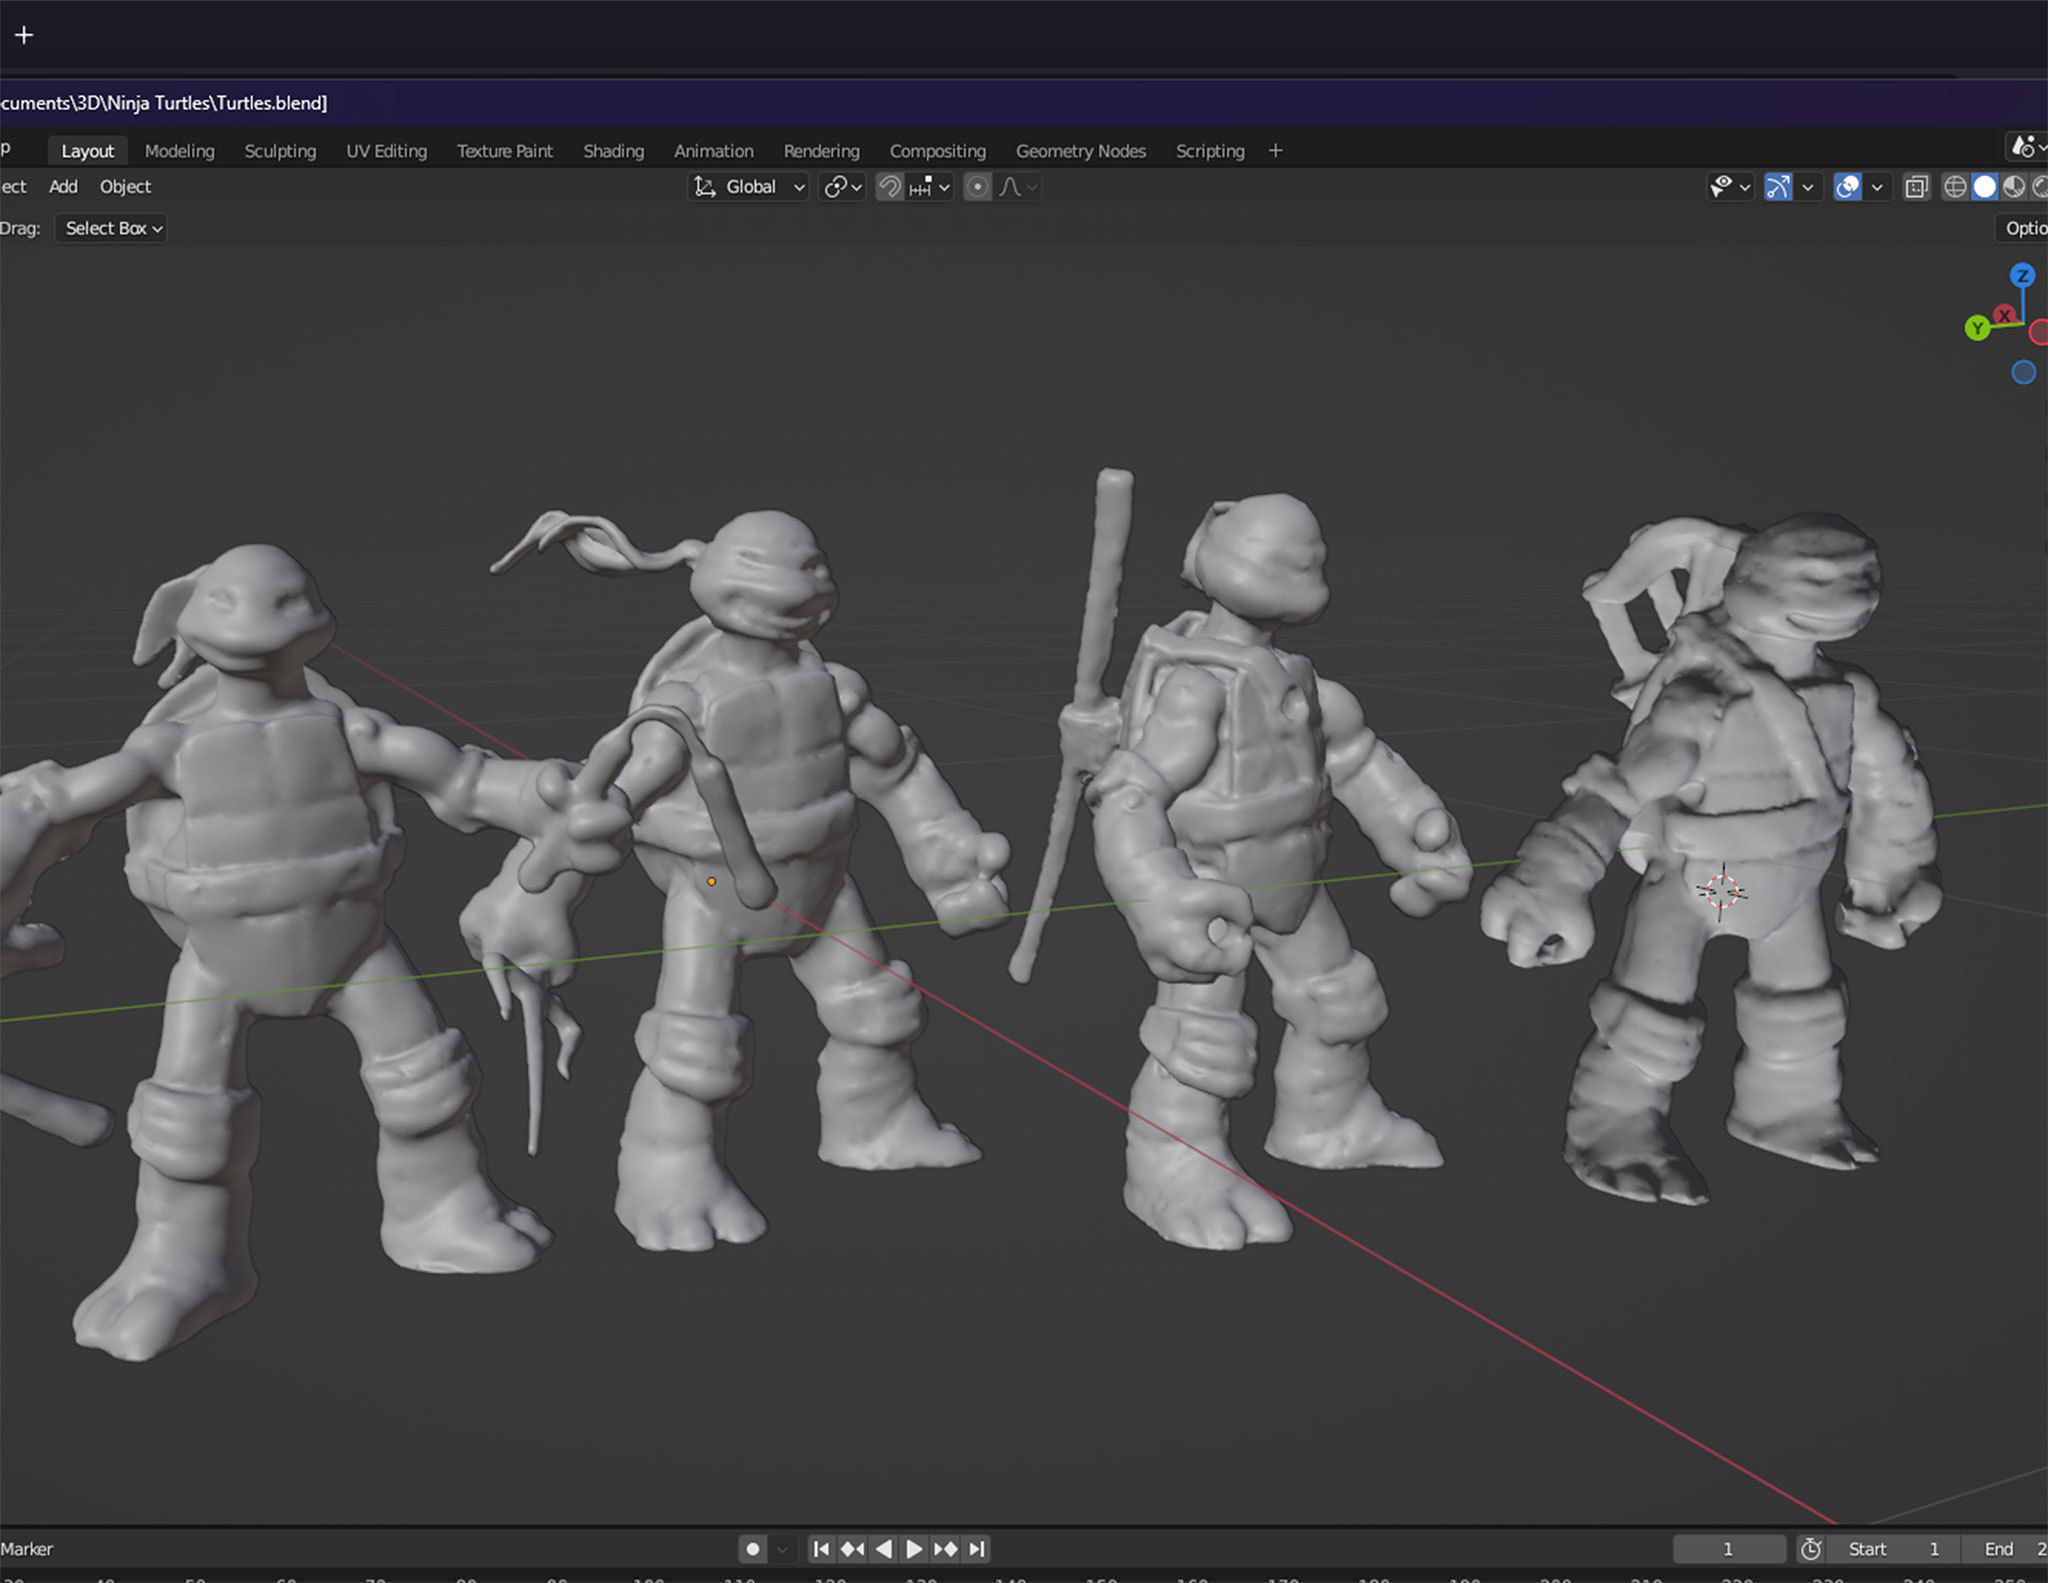Enable snapping with the magnet icon
This screenshot has width=2048, height=1583.
point(890,187)
